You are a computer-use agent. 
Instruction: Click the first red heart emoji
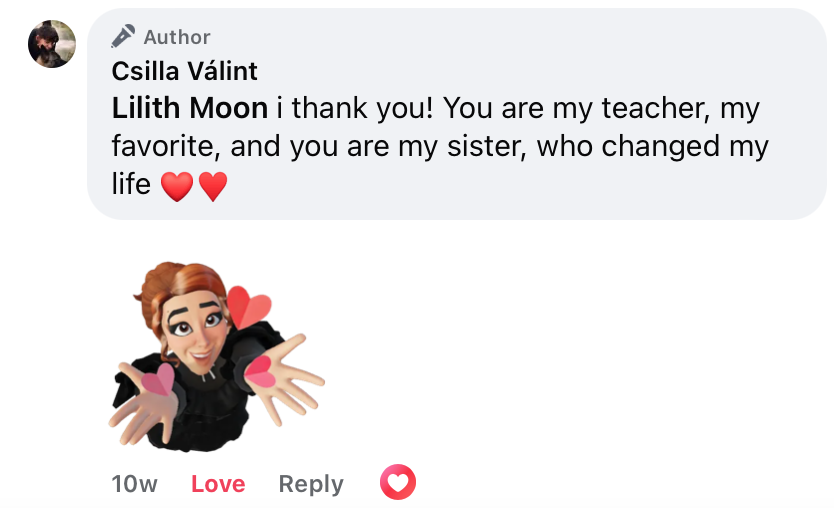[x=176, y=186]
